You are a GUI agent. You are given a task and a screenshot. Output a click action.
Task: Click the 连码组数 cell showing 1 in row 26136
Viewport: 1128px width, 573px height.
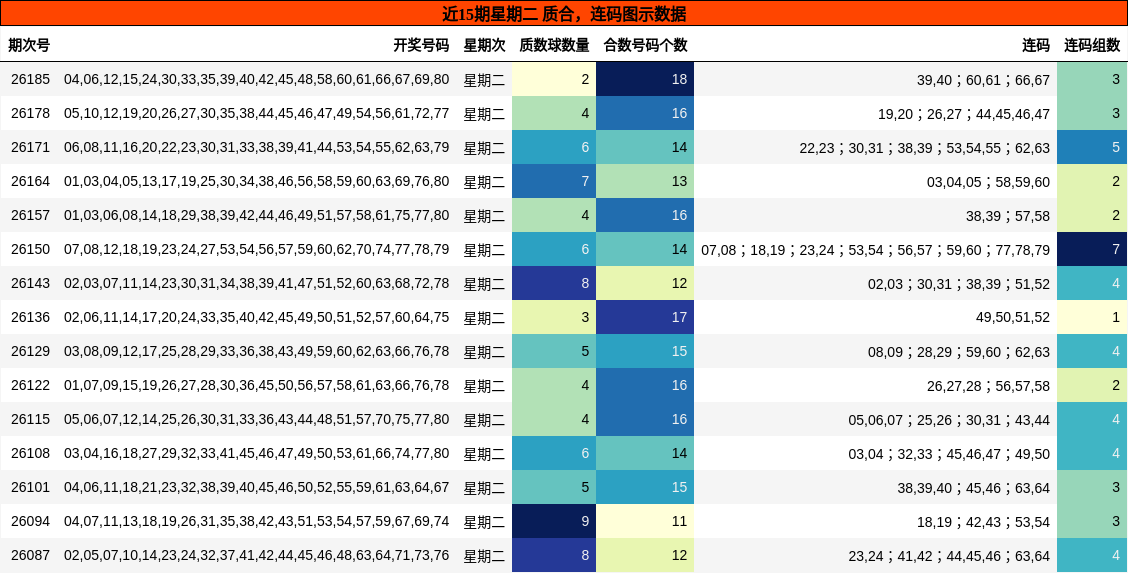(x=1092, y=317)
